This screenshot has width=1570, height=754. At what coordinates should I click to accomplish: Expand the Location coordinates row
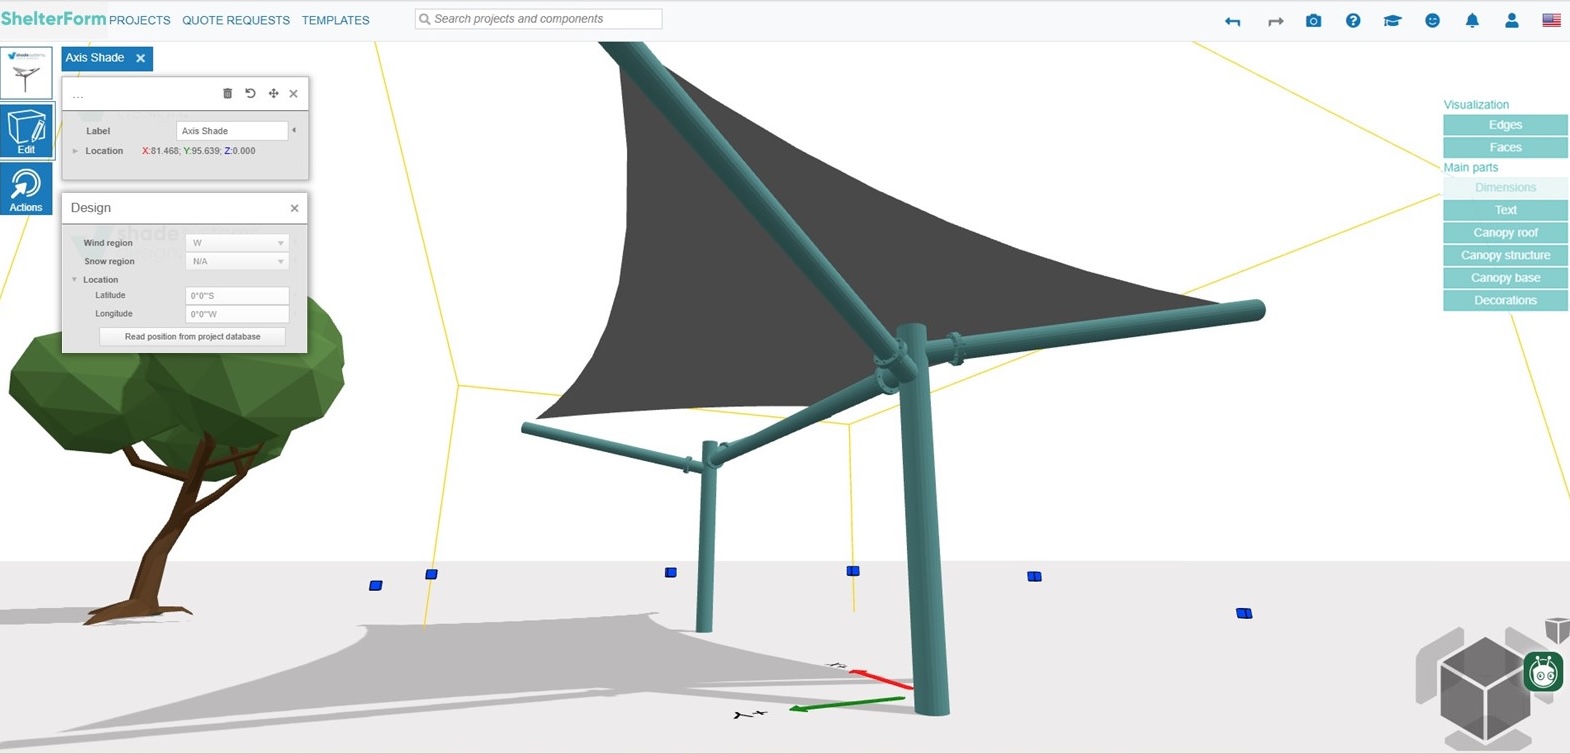pyautogui.click(x=76, y=151)
